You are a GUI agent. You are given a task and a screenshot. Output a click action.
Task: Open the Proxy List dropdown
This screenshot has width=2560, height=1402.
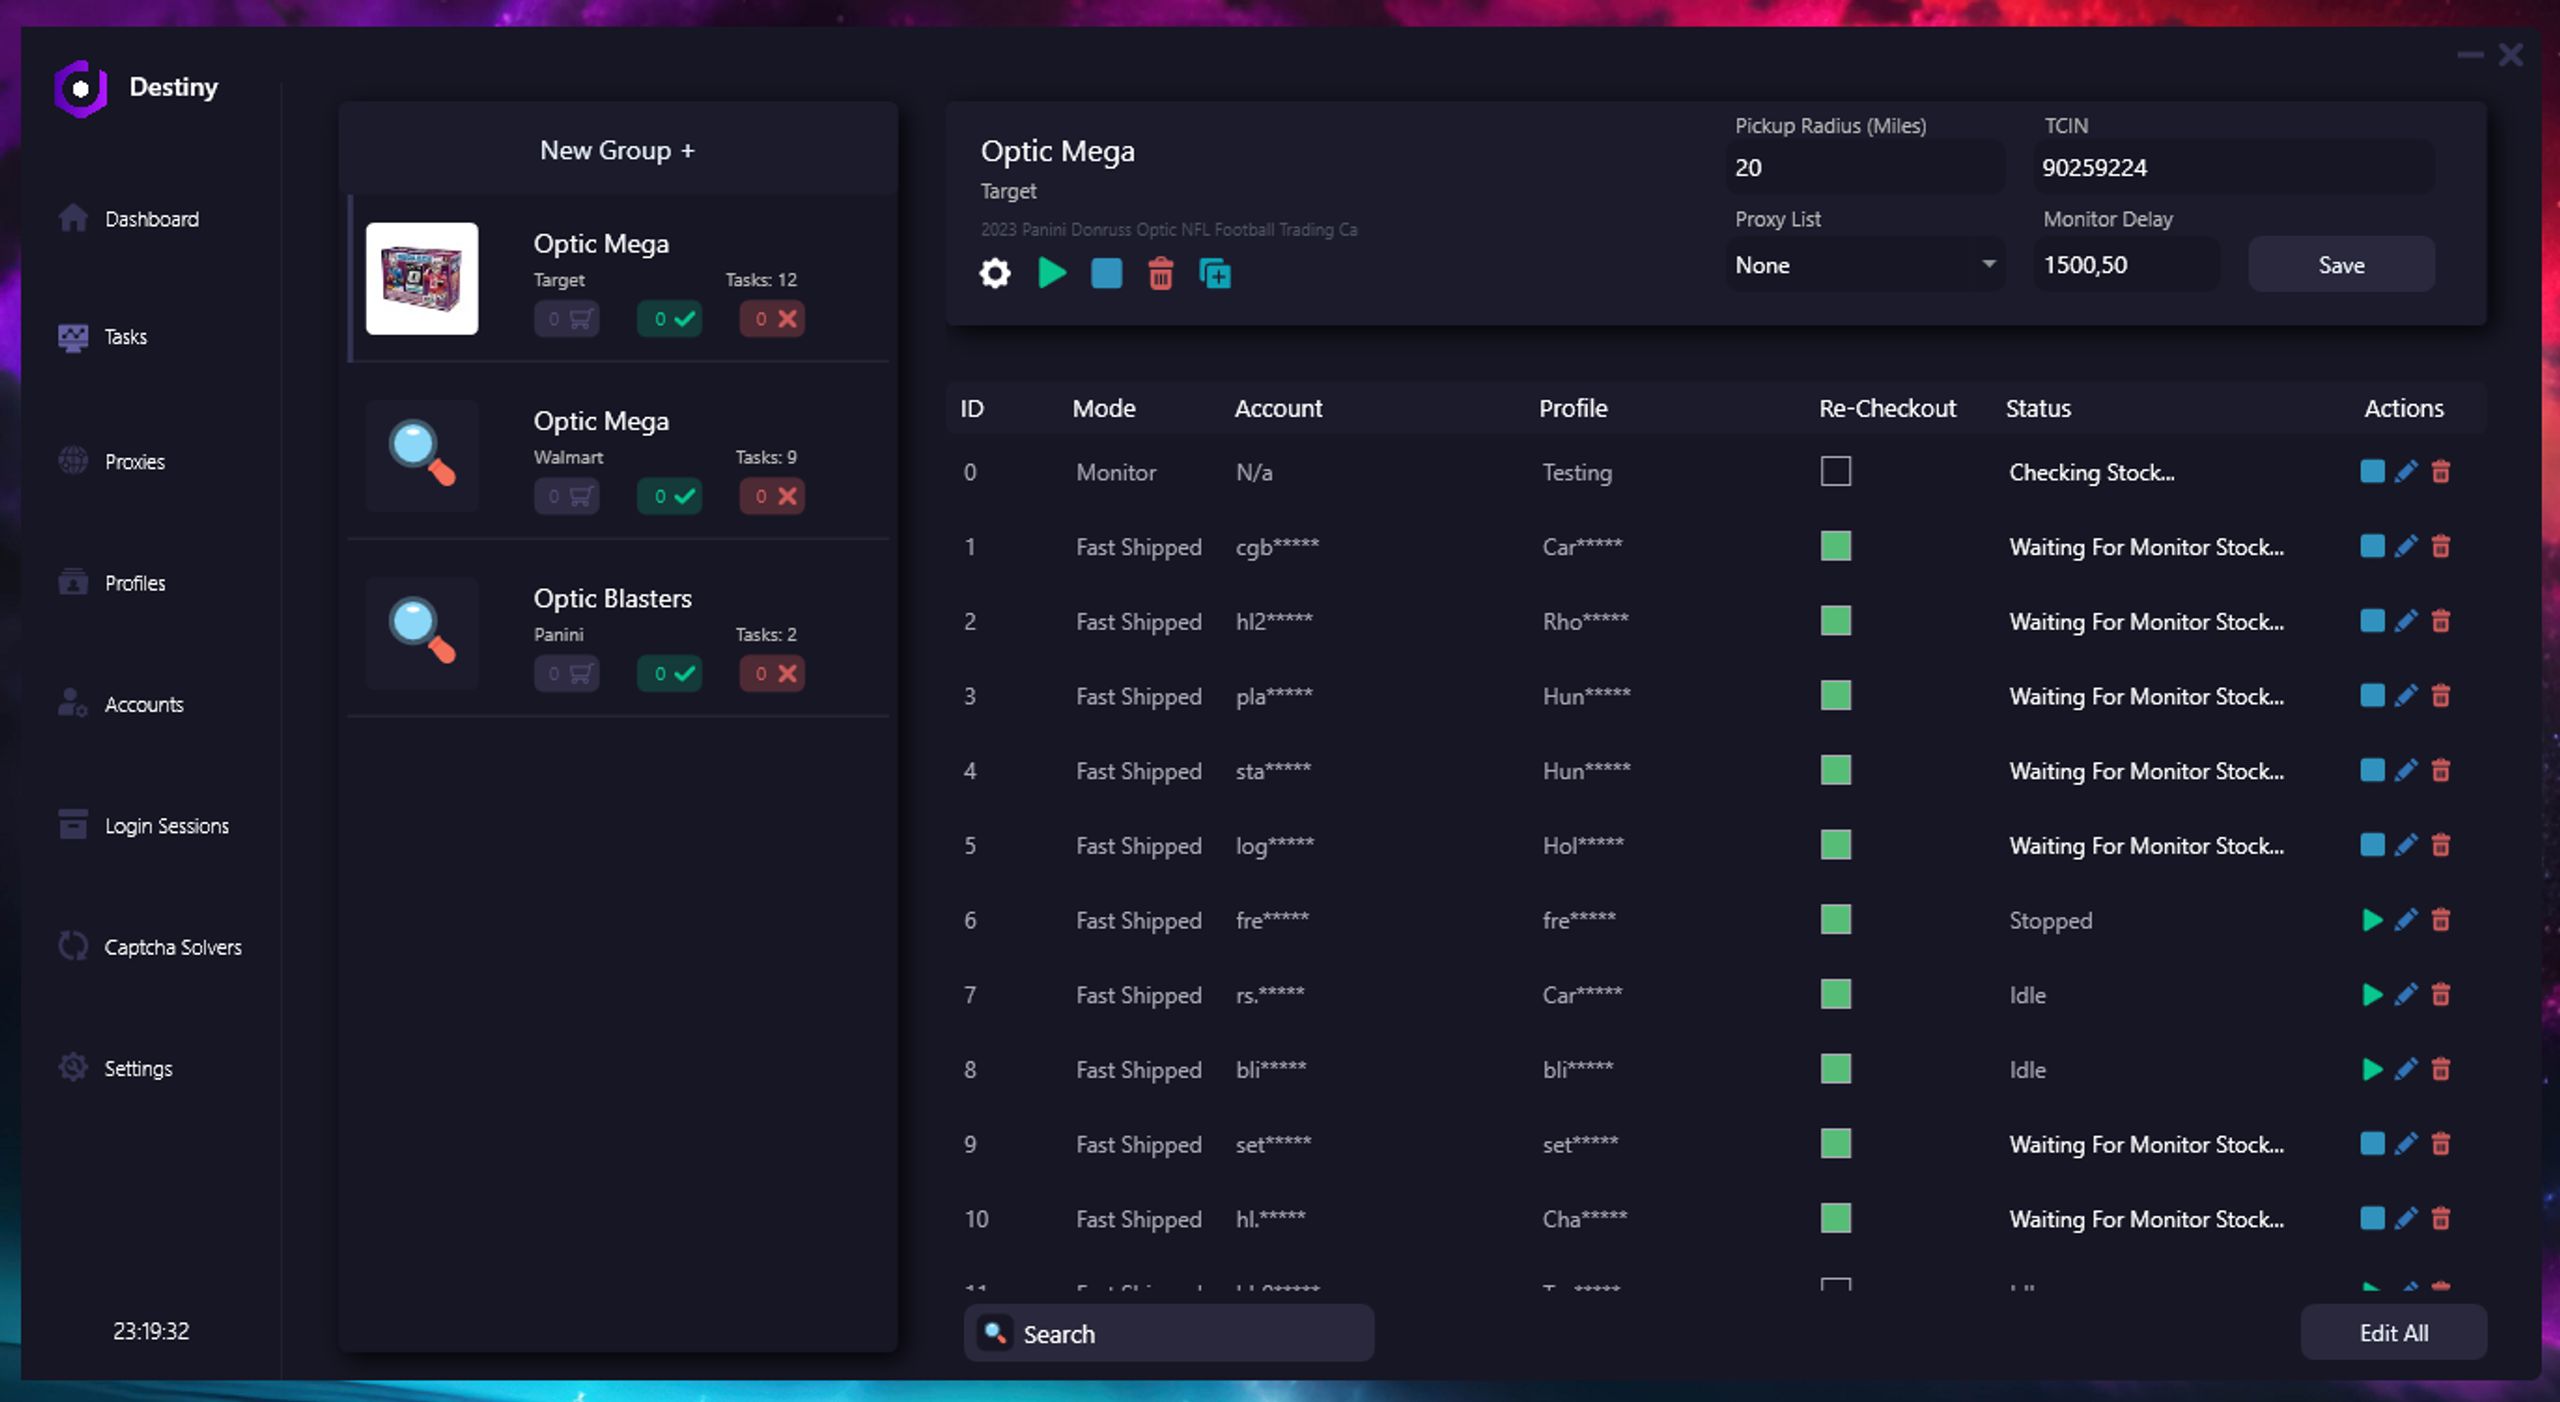1865,265
